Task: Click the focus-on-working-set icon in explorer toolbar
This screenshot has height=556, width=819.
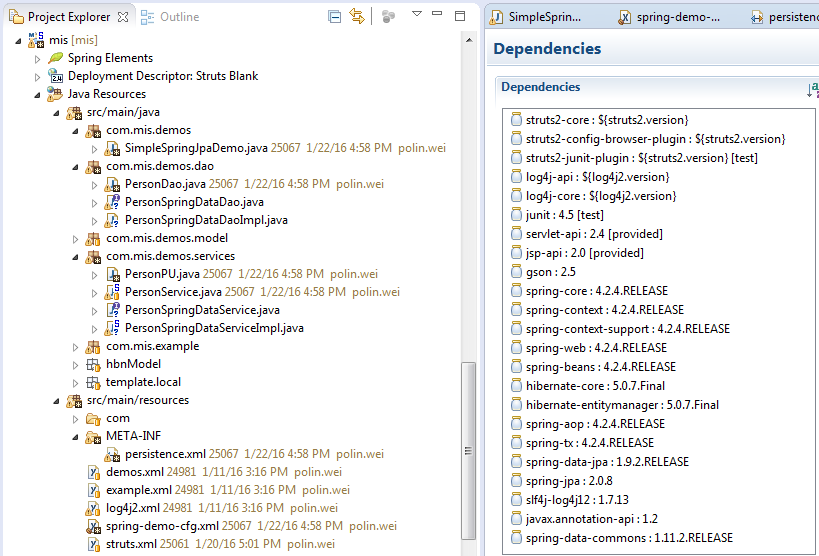Action: [388, 17]
